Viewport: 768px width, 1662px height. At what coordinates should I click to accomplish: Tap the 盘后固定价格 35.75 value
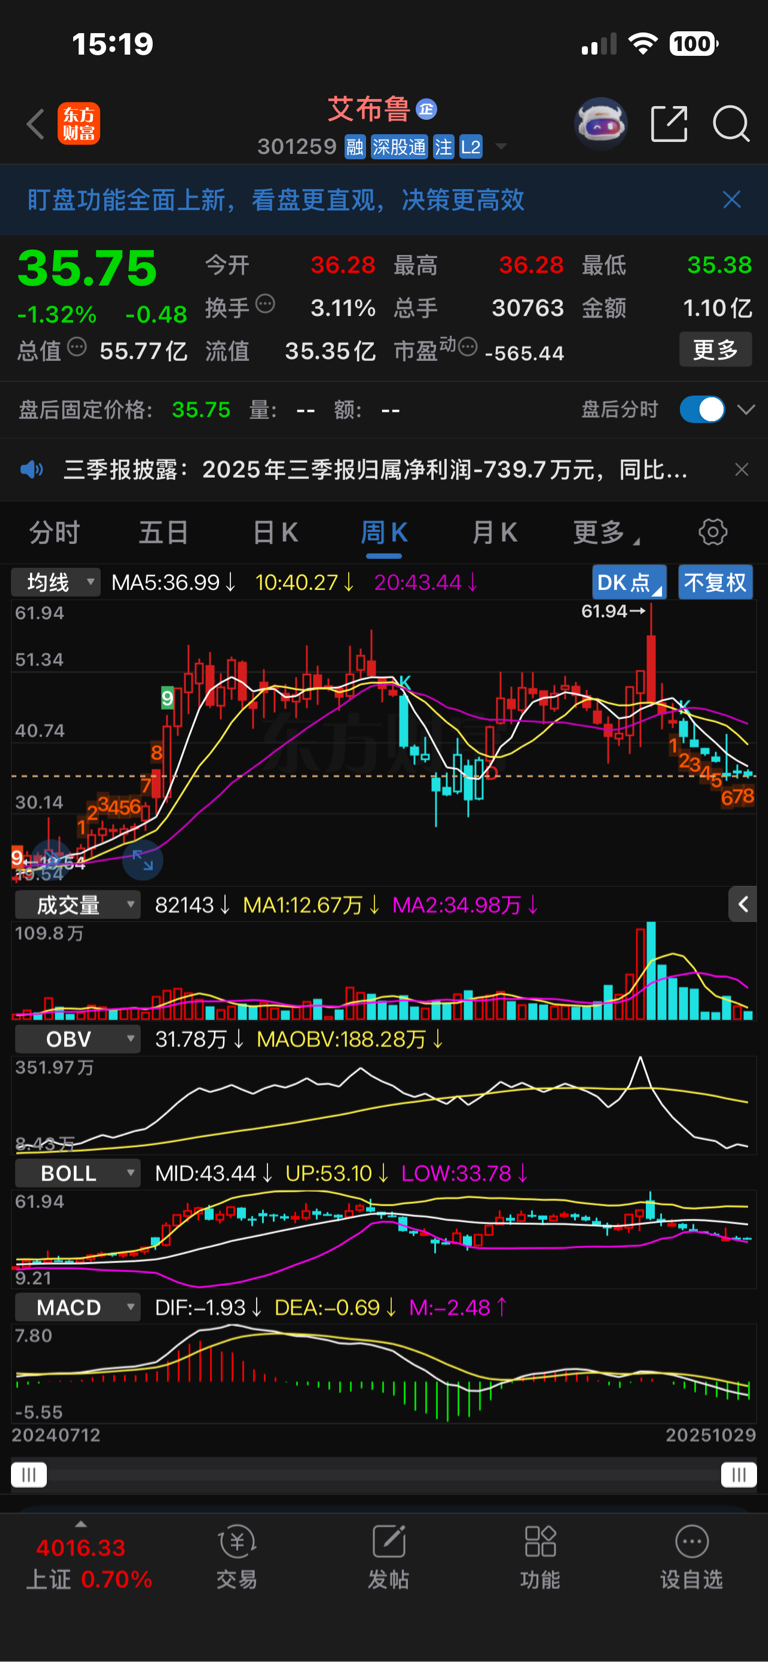[201, 410]
